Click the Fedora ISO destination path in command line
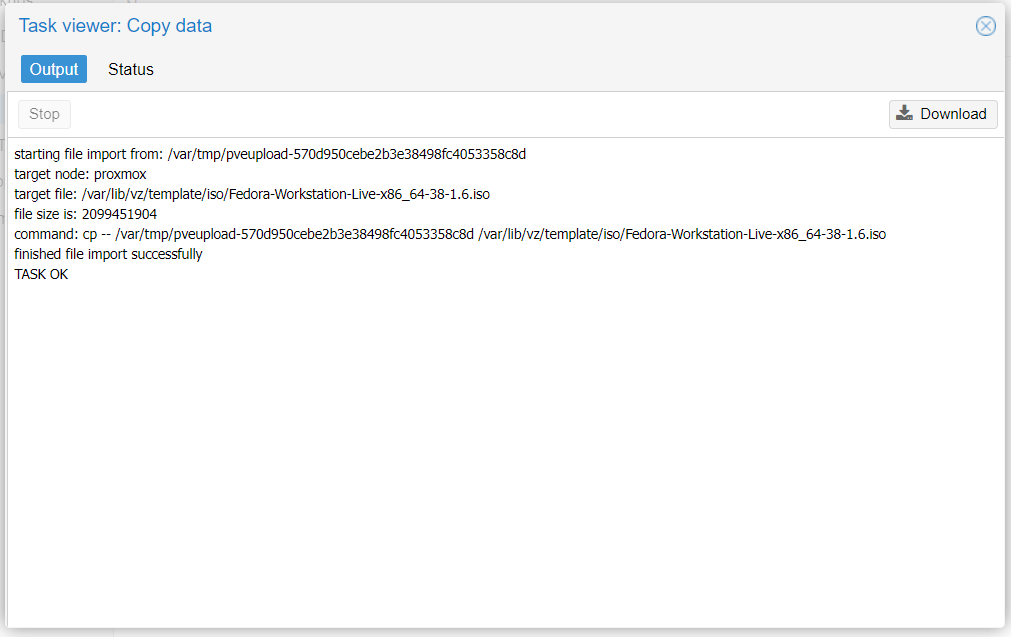The width and height of the screenshot is (1011, 637). pyautogui.click(x=682, y=234)
